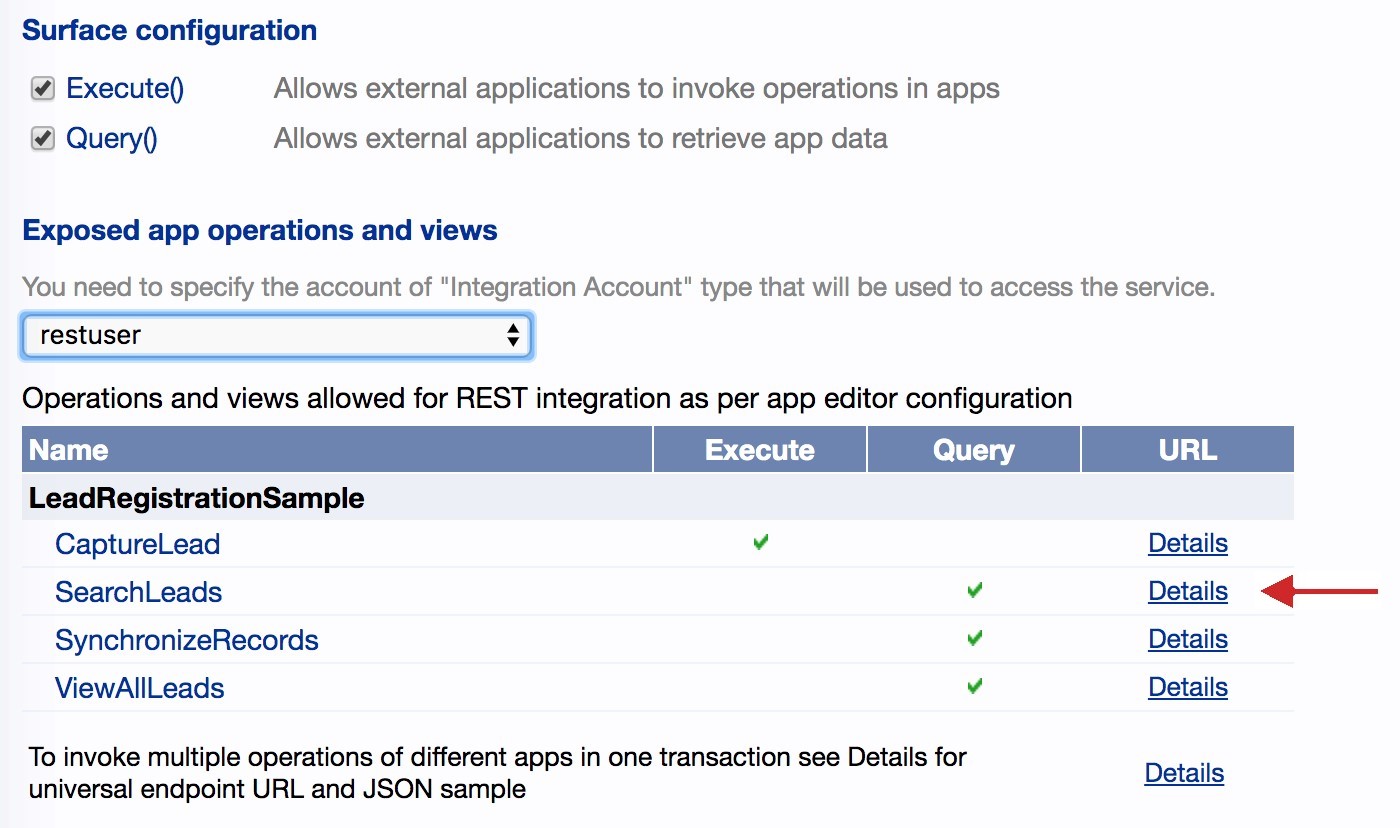This screenshot has width=1400, height=828.
Task: Show Details for SynchronizeRecords
Action: pos(1187,639)
